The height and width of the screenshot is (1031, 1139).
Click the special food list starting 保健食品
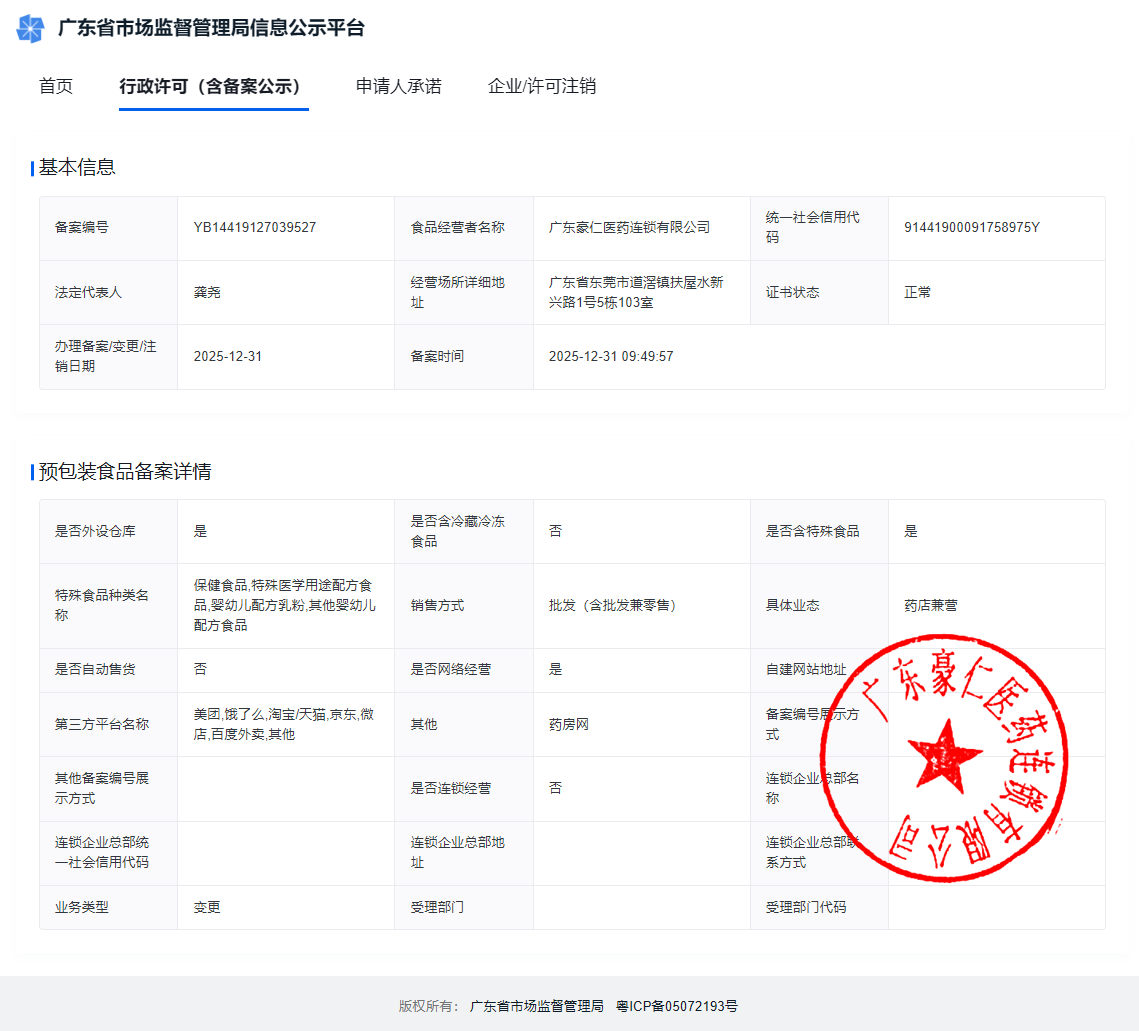[284, 605]
